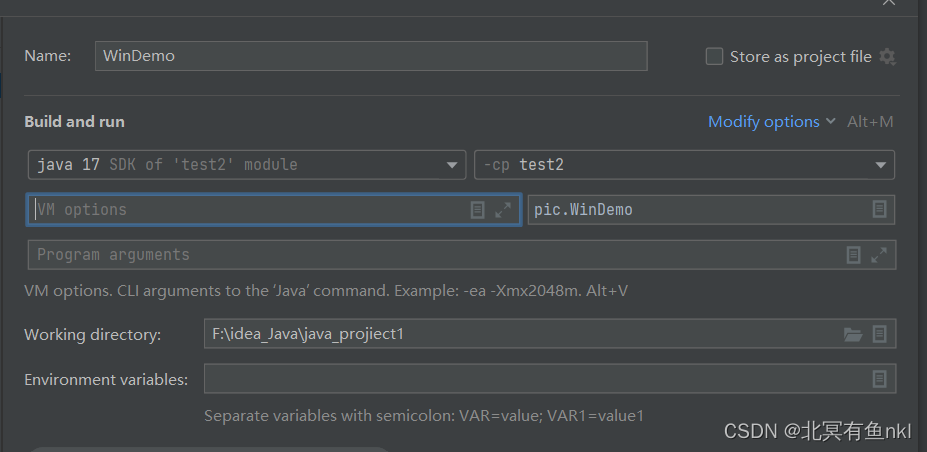Viewport: 927px width, 452px height.
Task: Click the Name field containing WinDemo
Action: pyautogui.click(x=371, y=56)
